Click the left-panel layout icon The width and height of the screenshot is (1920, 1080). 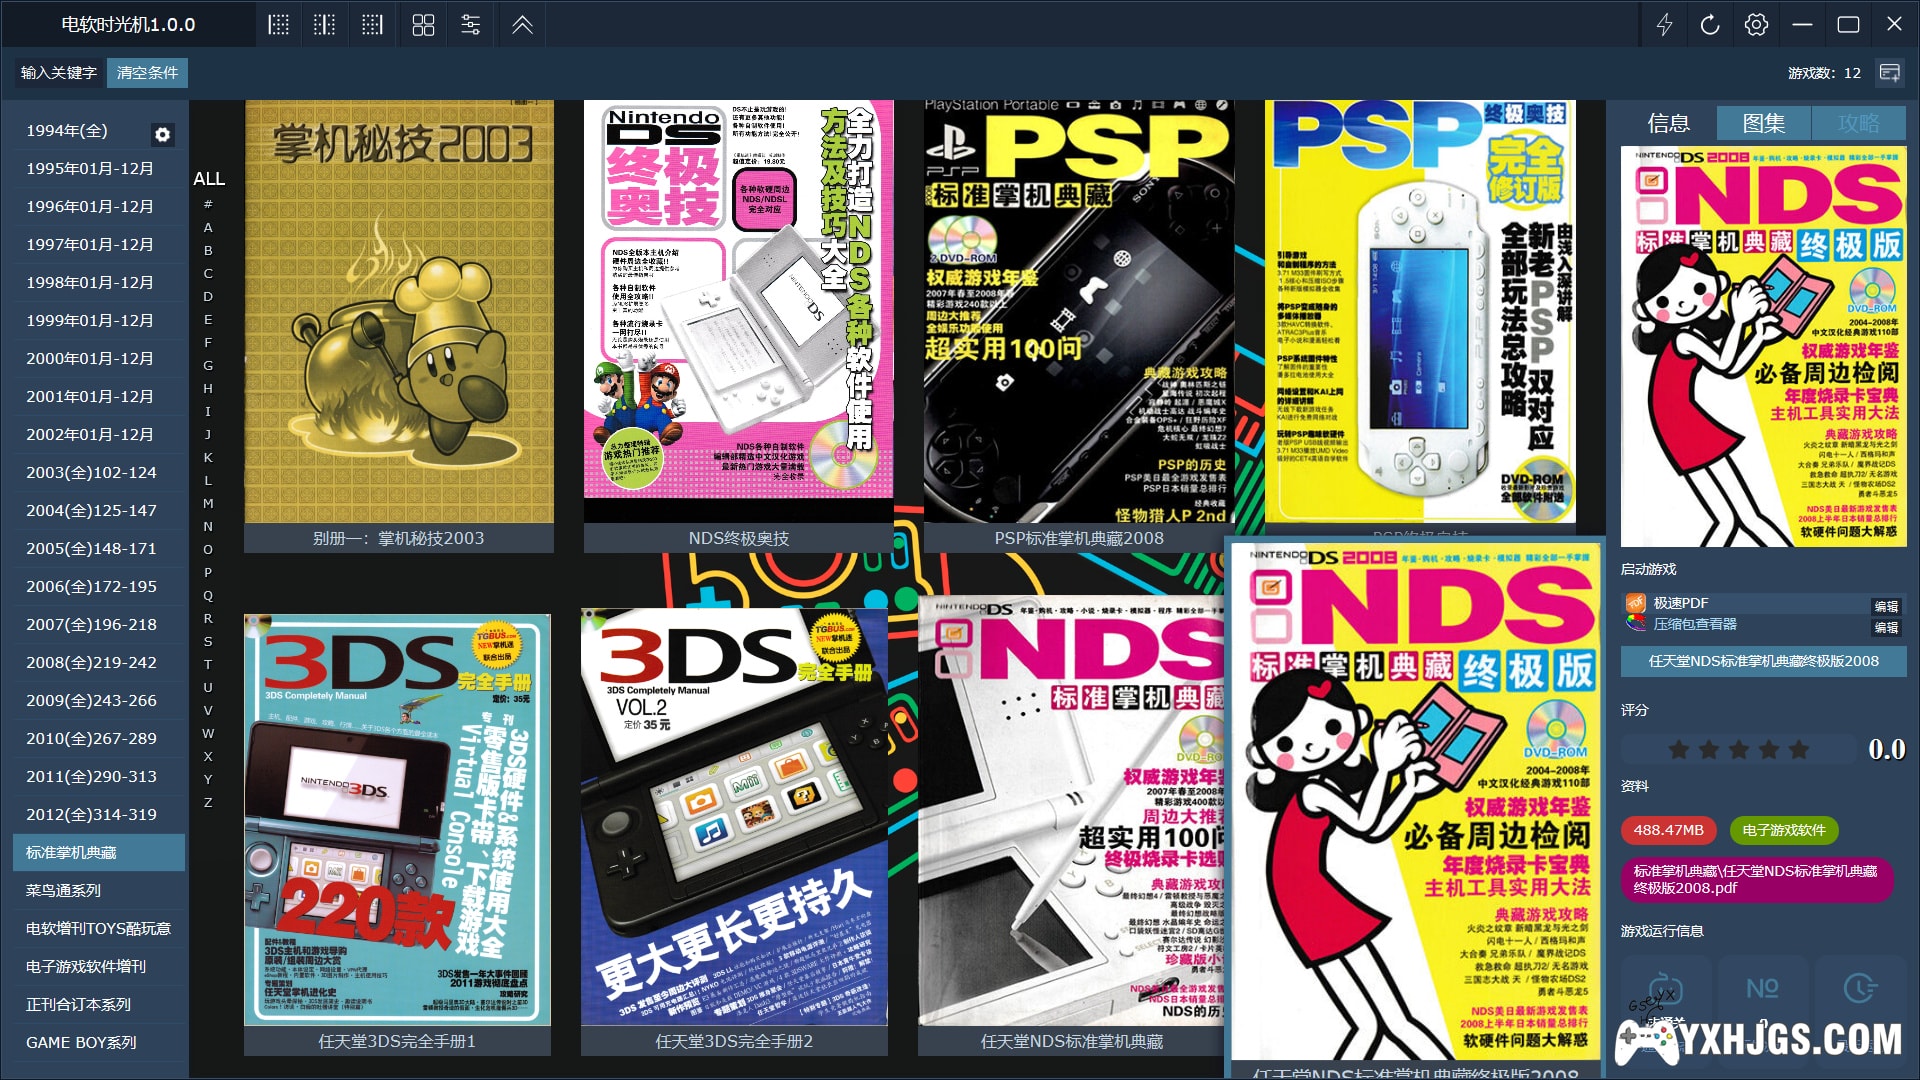point(278,25)
